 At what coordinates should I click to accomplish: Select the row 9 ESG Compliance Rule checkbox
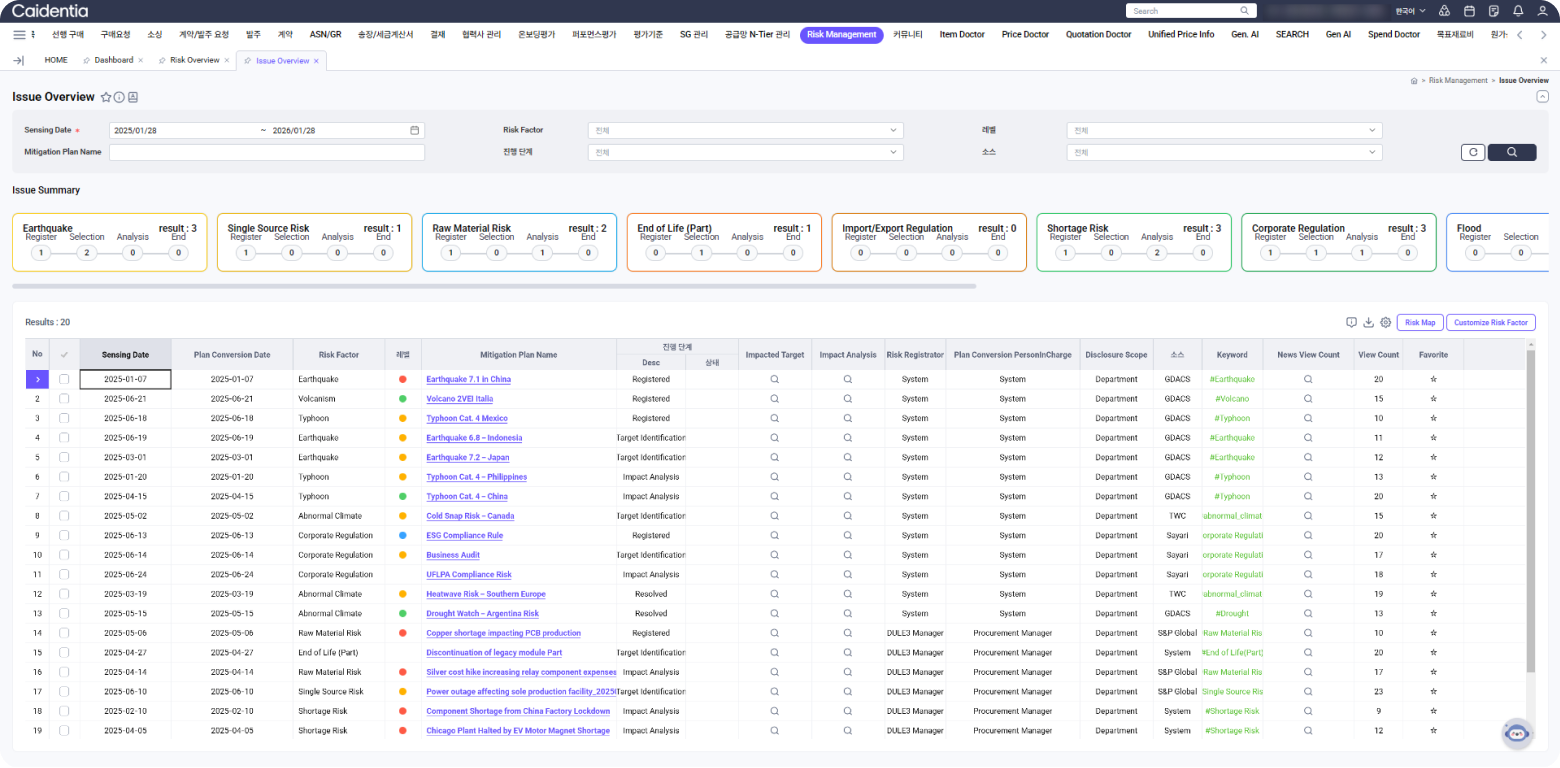[64, 535]
